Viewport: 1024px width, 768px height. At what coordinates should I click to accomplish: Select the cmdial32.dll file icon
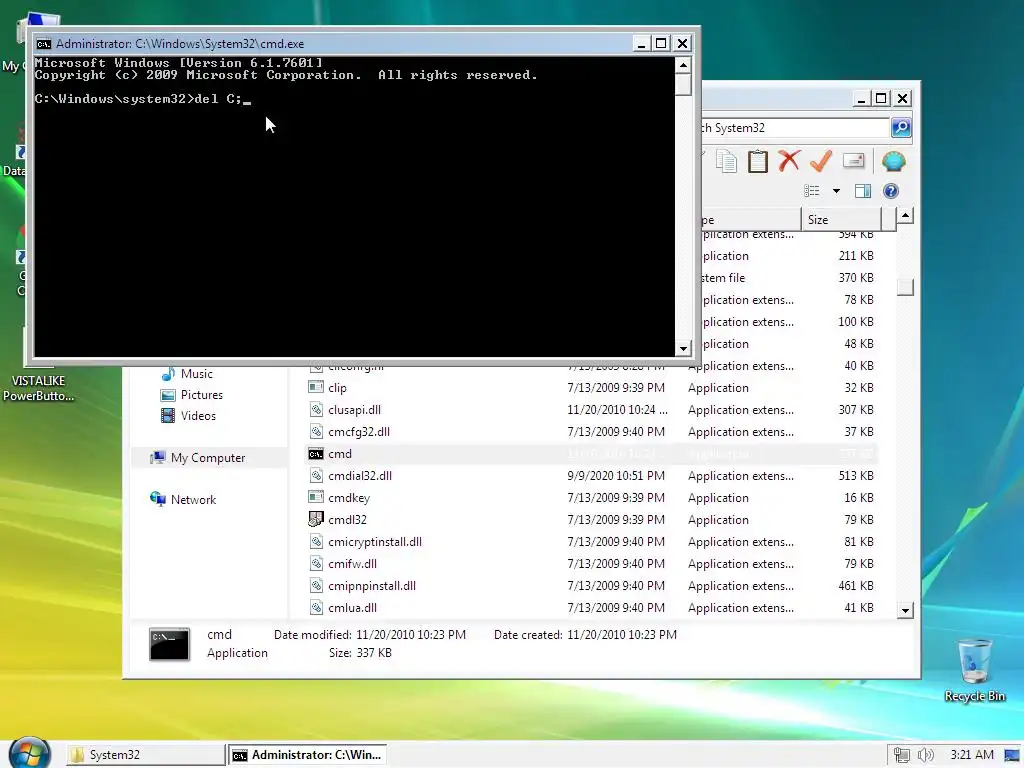[x=316, y=475]
